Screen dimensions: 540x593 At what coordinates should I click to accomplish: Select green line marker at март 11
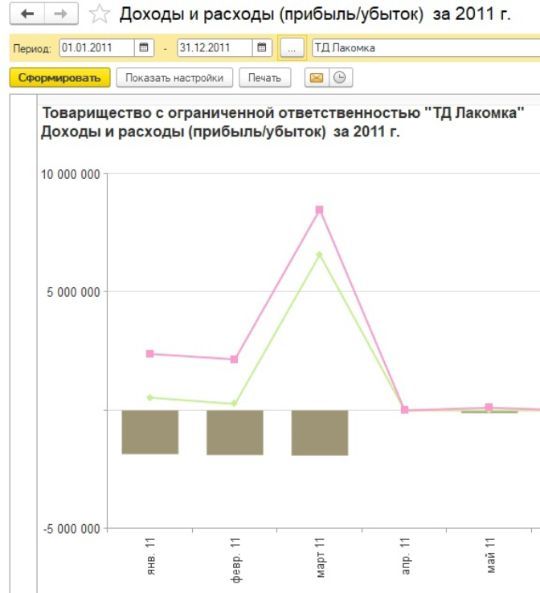320,255
